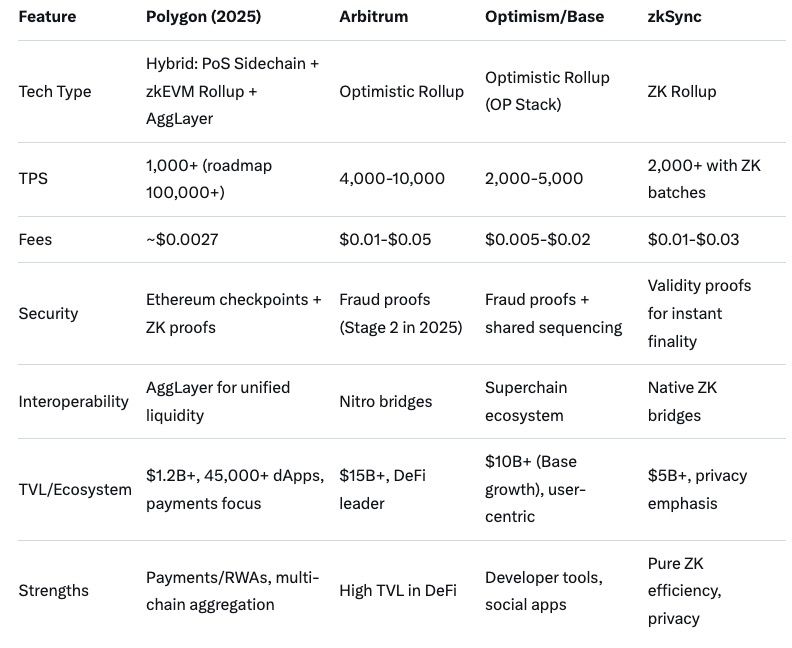Select the Tech Type row label
Viewport: 792px width, 648px height.
(54, 92)
